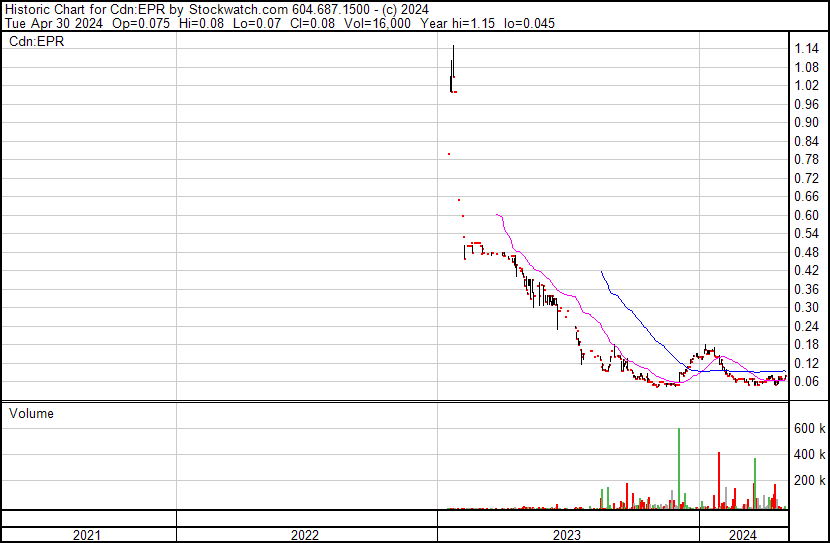
Task: Click the 0.60 price axis value
Action: point(807,215)
